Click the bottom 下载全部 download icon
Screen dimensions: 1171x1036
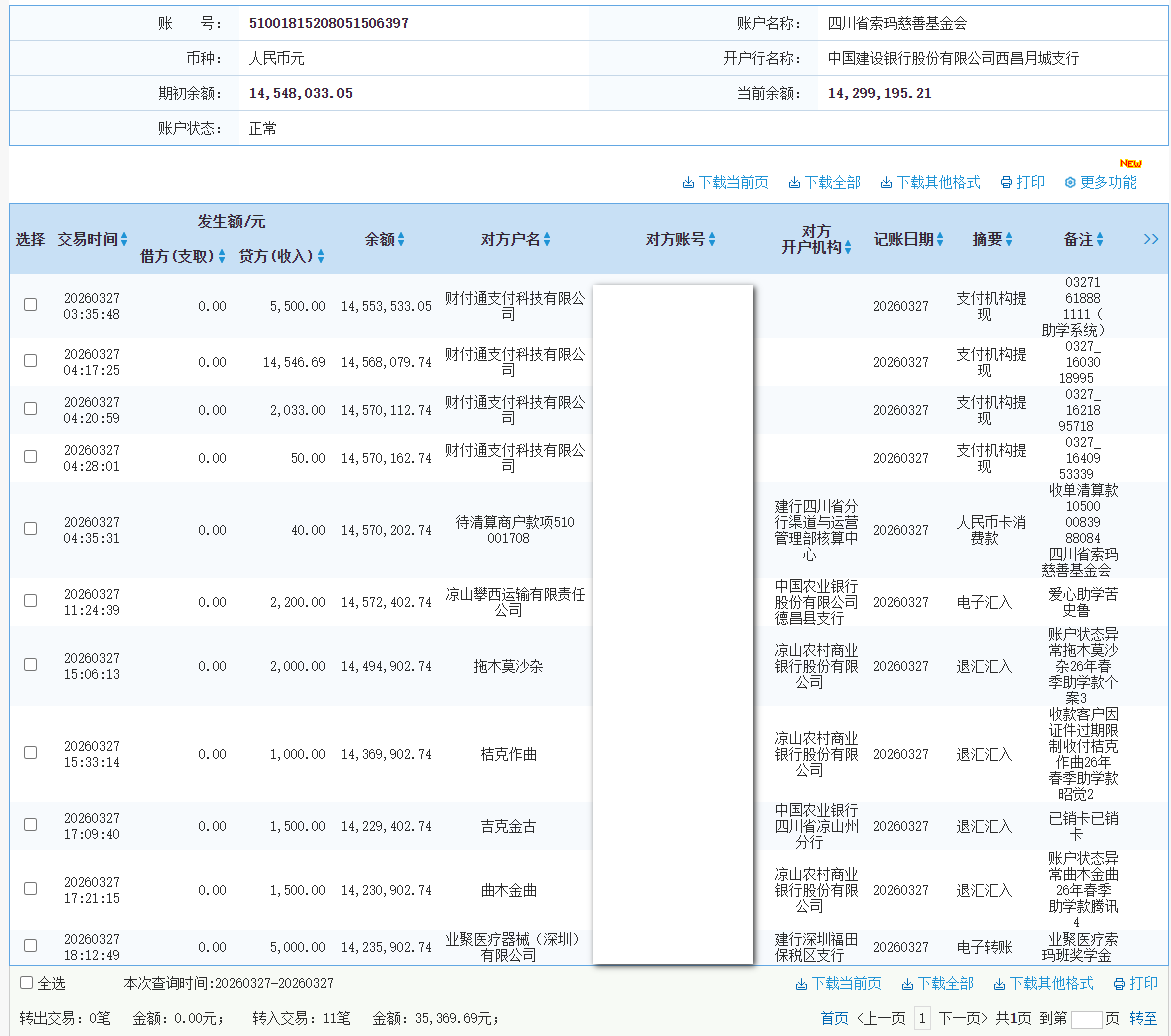907,984
